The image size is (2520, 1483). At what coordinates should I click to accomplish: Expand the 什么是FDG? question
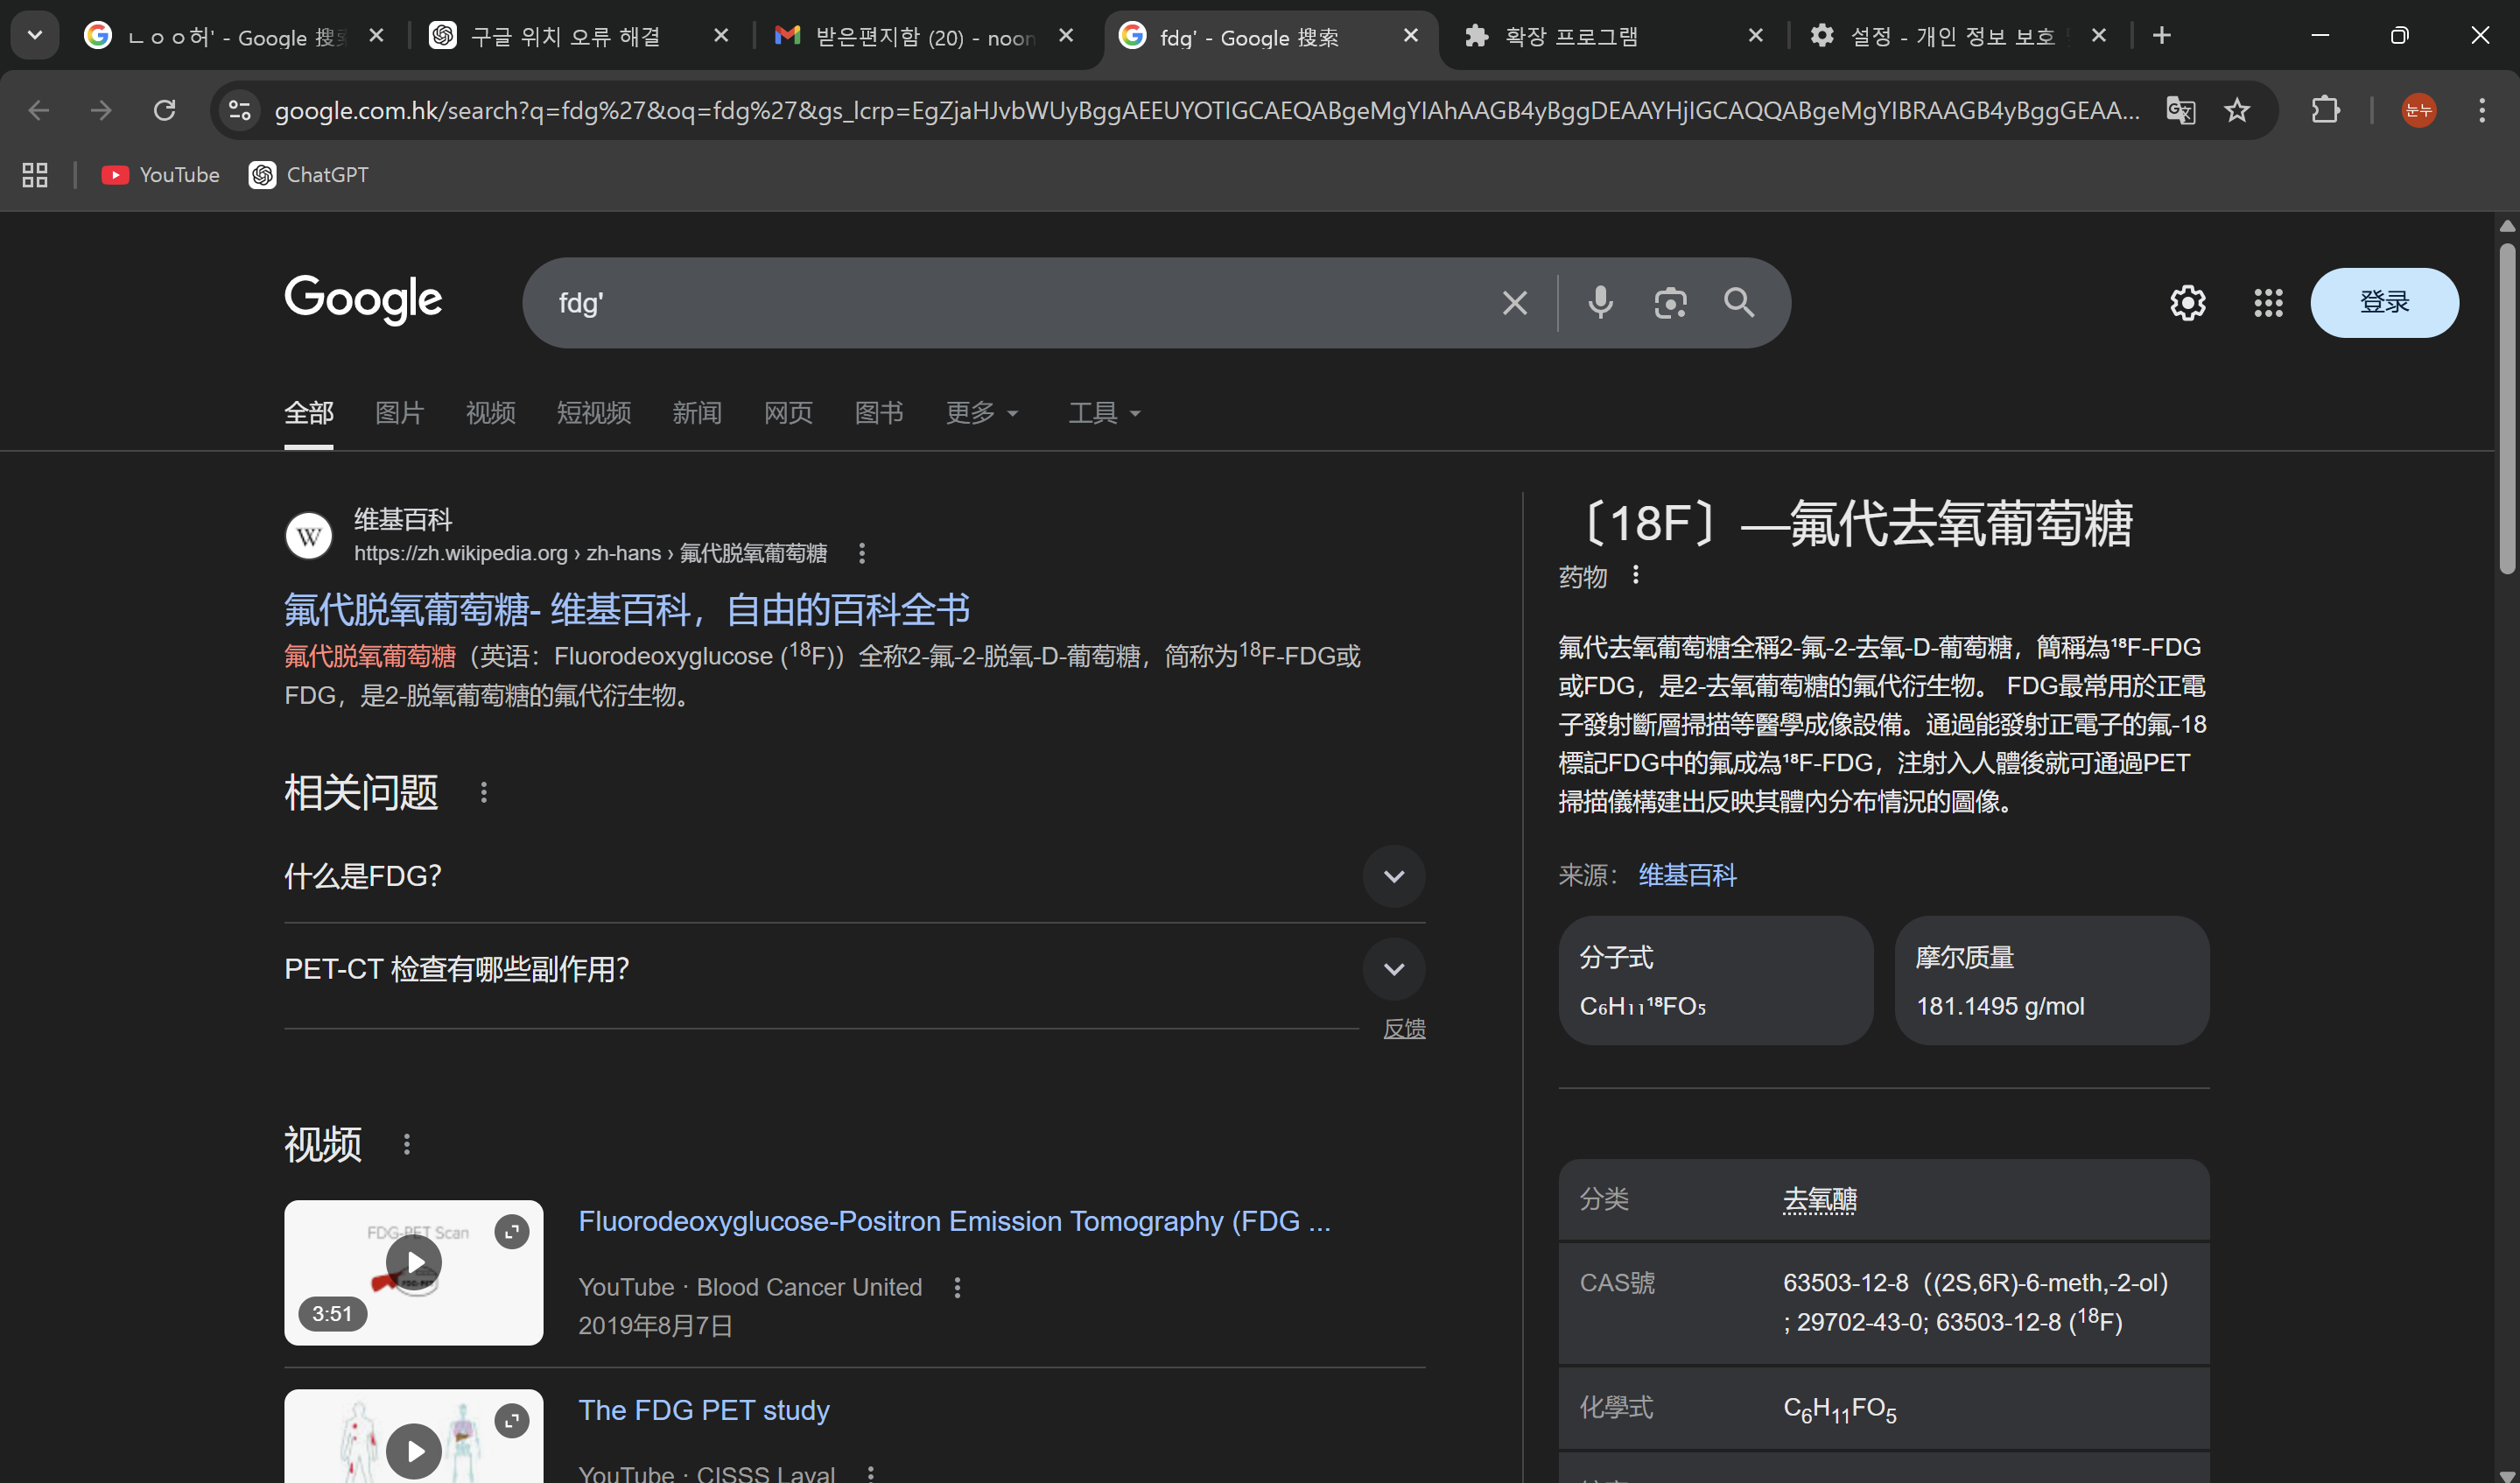click(855, 876)
